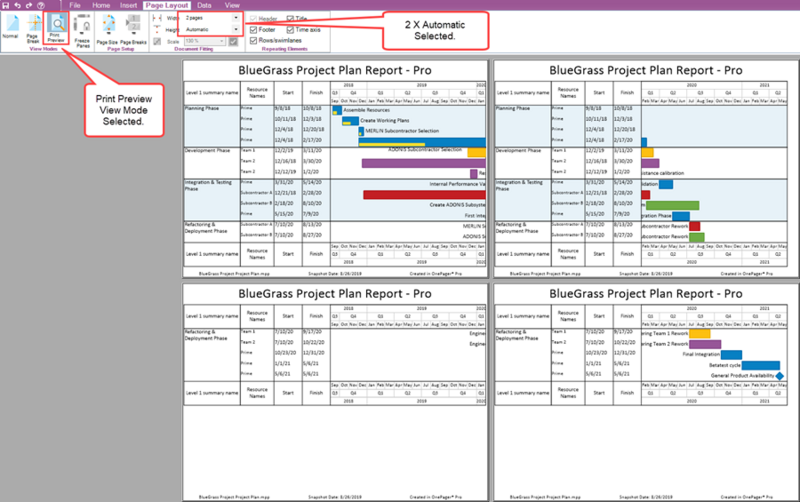Open the Page Size tool
800x502 pixels.
108,30
